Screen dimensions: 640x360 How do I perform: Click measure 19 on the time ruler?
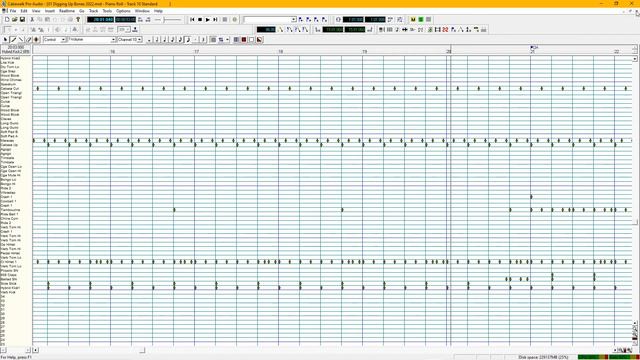(x=364, y=51)
